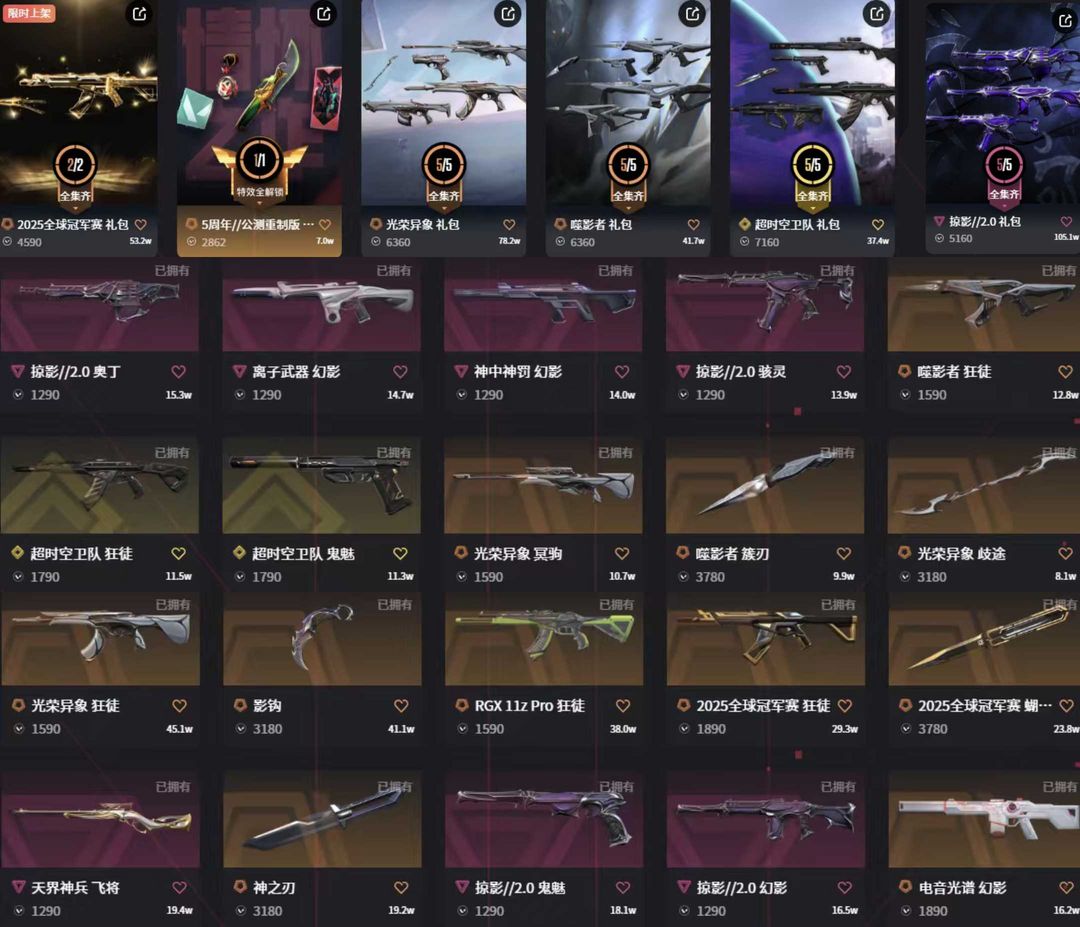Favorite the RGX 11z Pro 狂徒 skin
The height and width of the screenshot is (927, 1080).
click(623, 706)
